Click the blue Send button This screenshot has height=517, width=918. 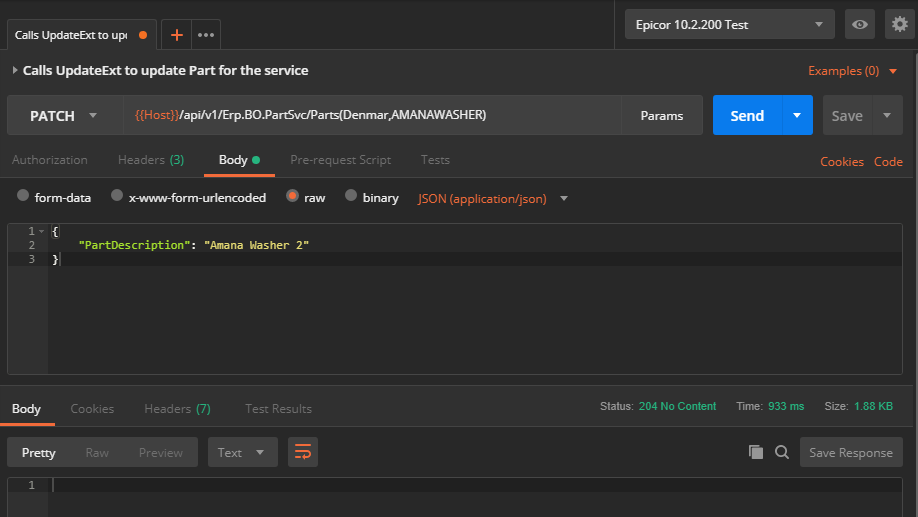click(746, 116)
